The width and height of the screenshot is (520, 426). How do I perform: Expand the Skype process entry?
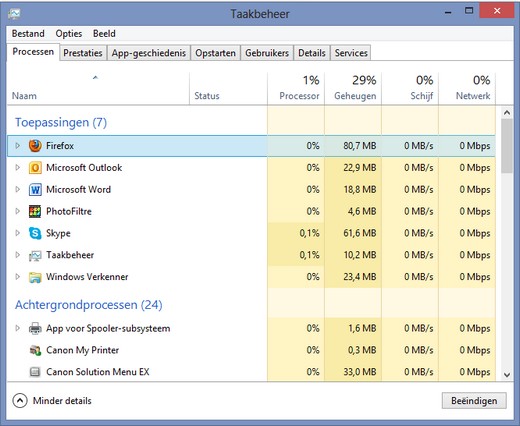[x=17, y=233]
